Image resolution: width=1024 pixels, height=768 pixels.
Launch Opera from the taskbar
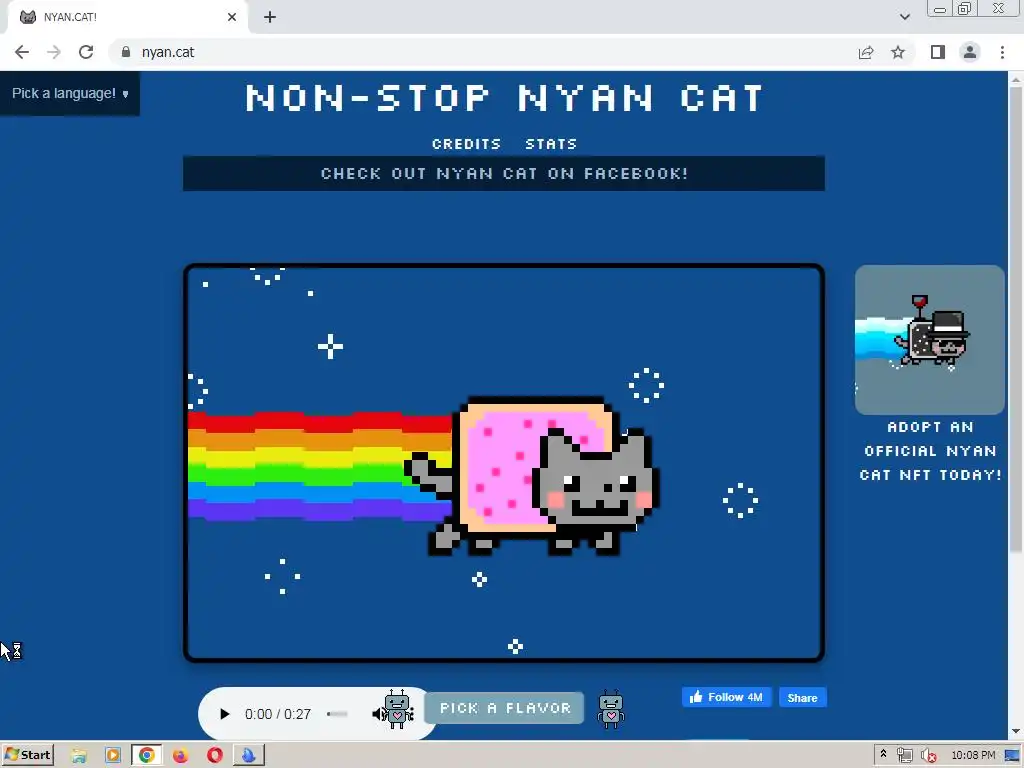tap(214, 756)
